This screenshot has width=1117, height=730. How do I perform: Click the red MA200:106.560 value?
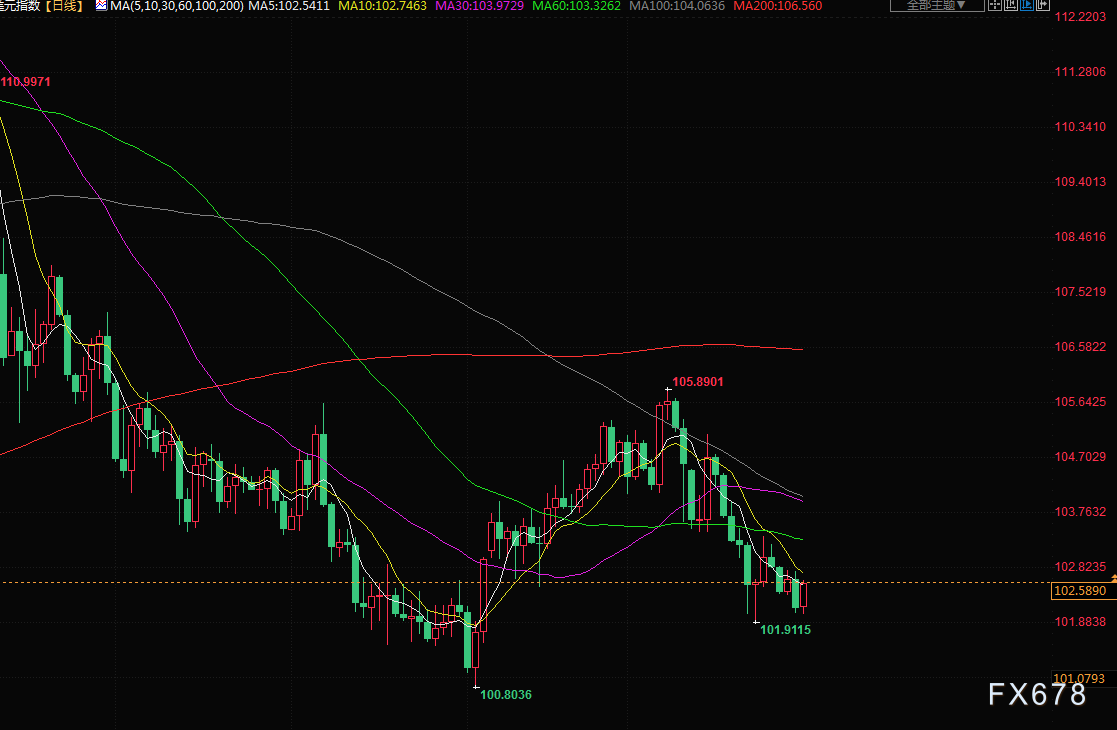(x=777, y=6)
